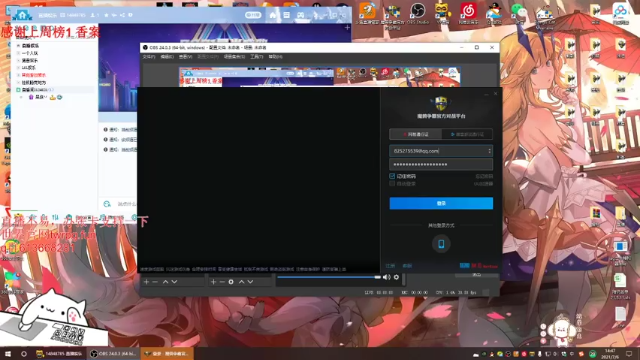Click the password input field
The image size is (640, 360).
[441, 164]
